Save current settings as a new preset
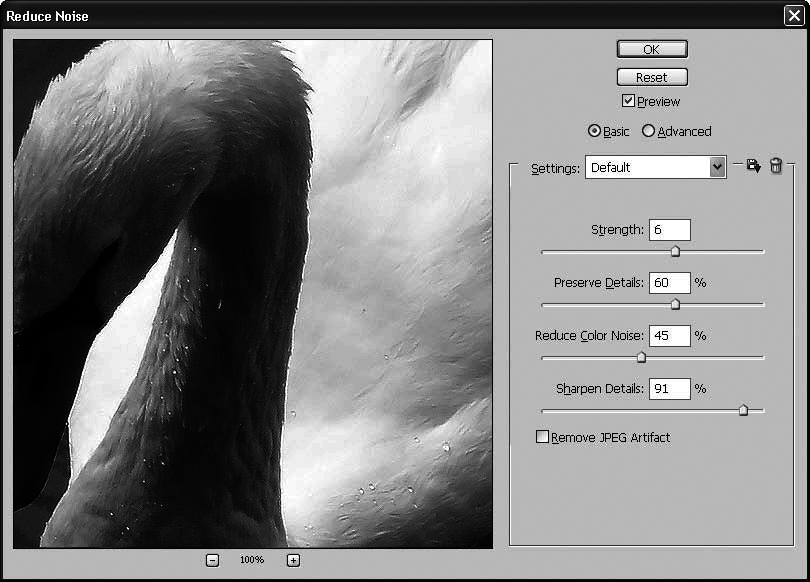Image resolution: width=810 pixels, height=582 pixels. (753, 166)
